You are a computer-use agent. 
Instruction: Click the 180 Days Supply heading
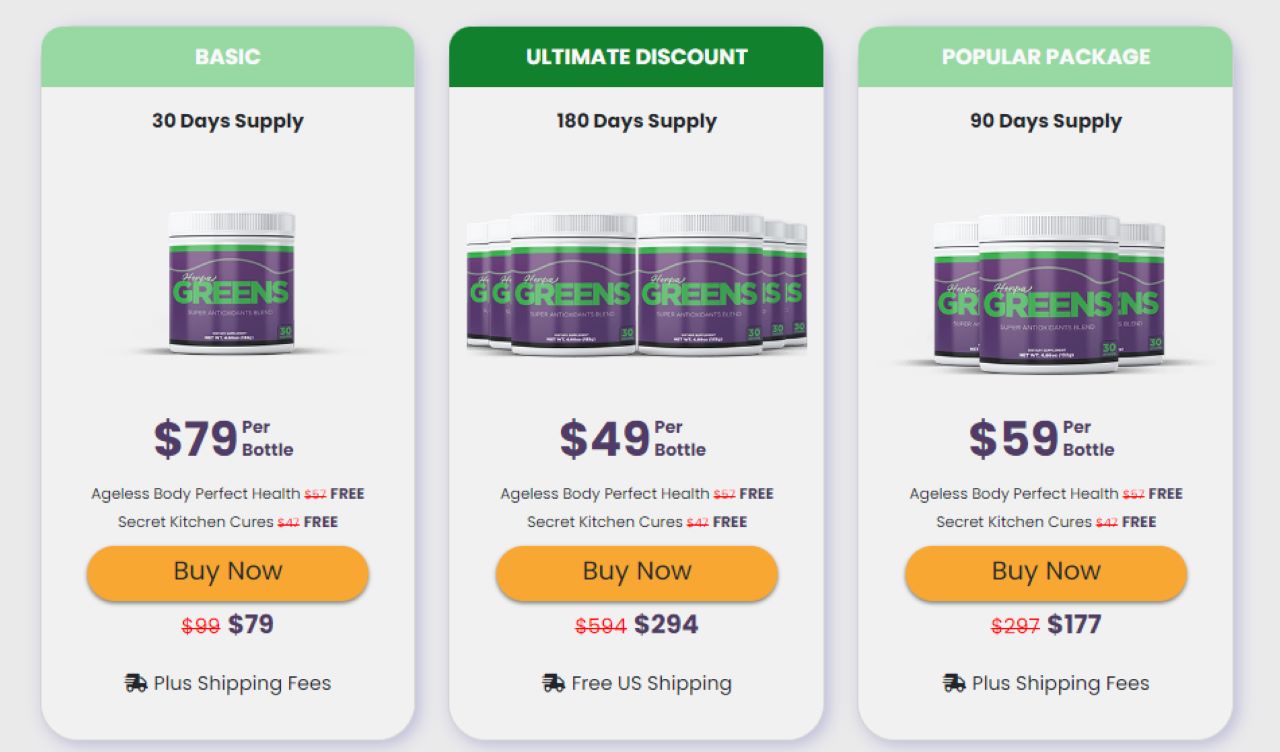(637, 121)
